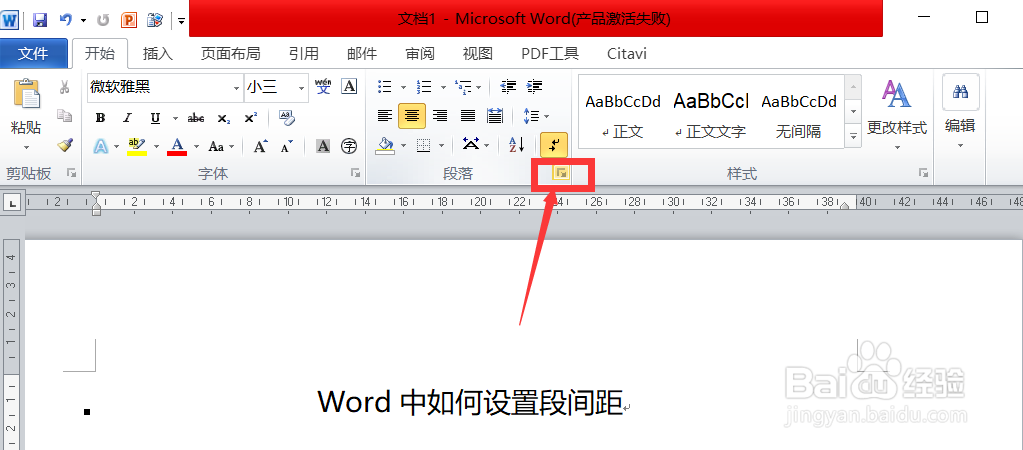The width and height of the screenshot is (1023, 450).
Task: Click the Paste clipboard icon
Action: [x=26, y=94]
